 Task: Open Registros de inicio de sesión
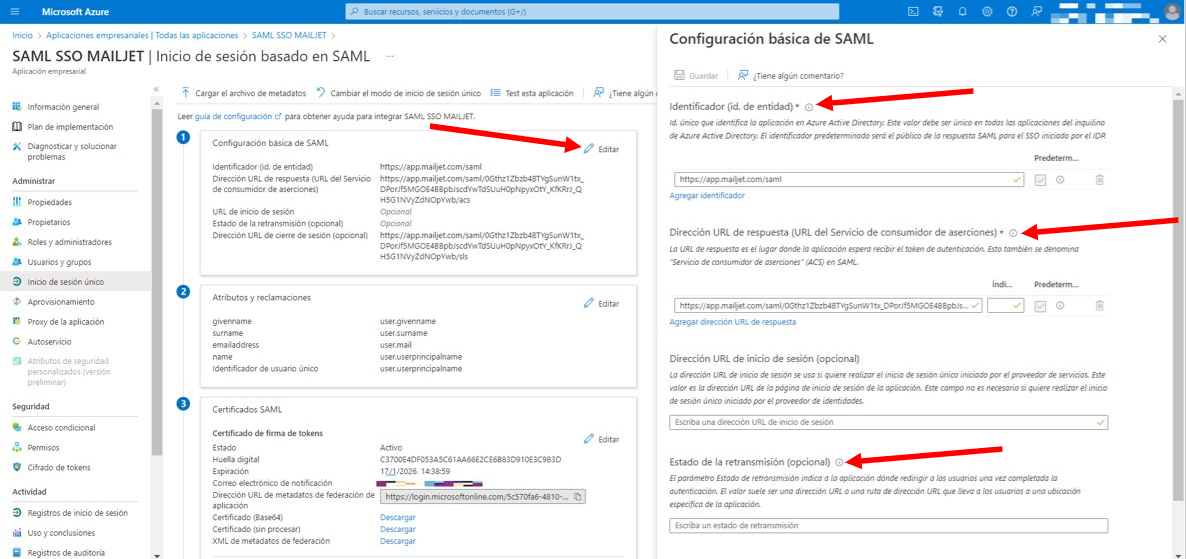point(76,513)
